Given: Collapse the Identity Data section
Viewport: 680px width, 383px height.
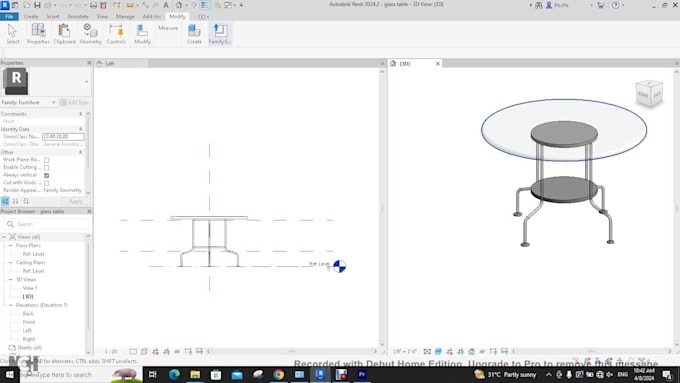Looking at the screenshot, I should pyautogui.click(x=81, y=129).
